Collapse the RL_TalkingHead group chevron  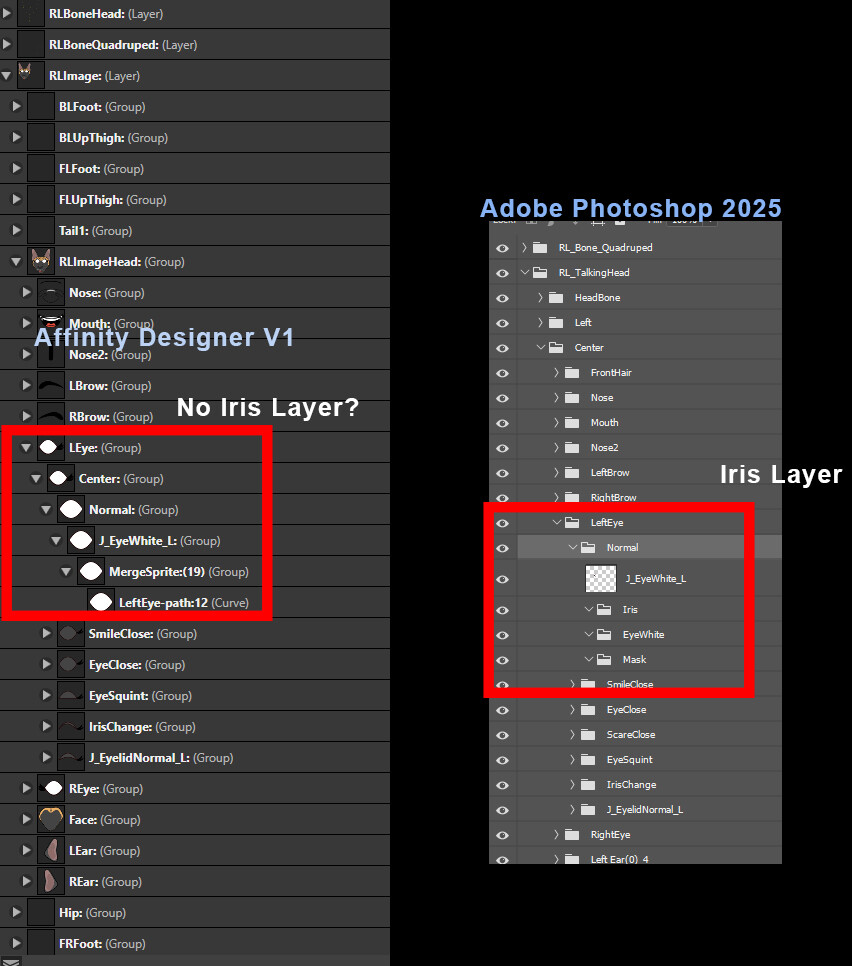pos(525,272)
